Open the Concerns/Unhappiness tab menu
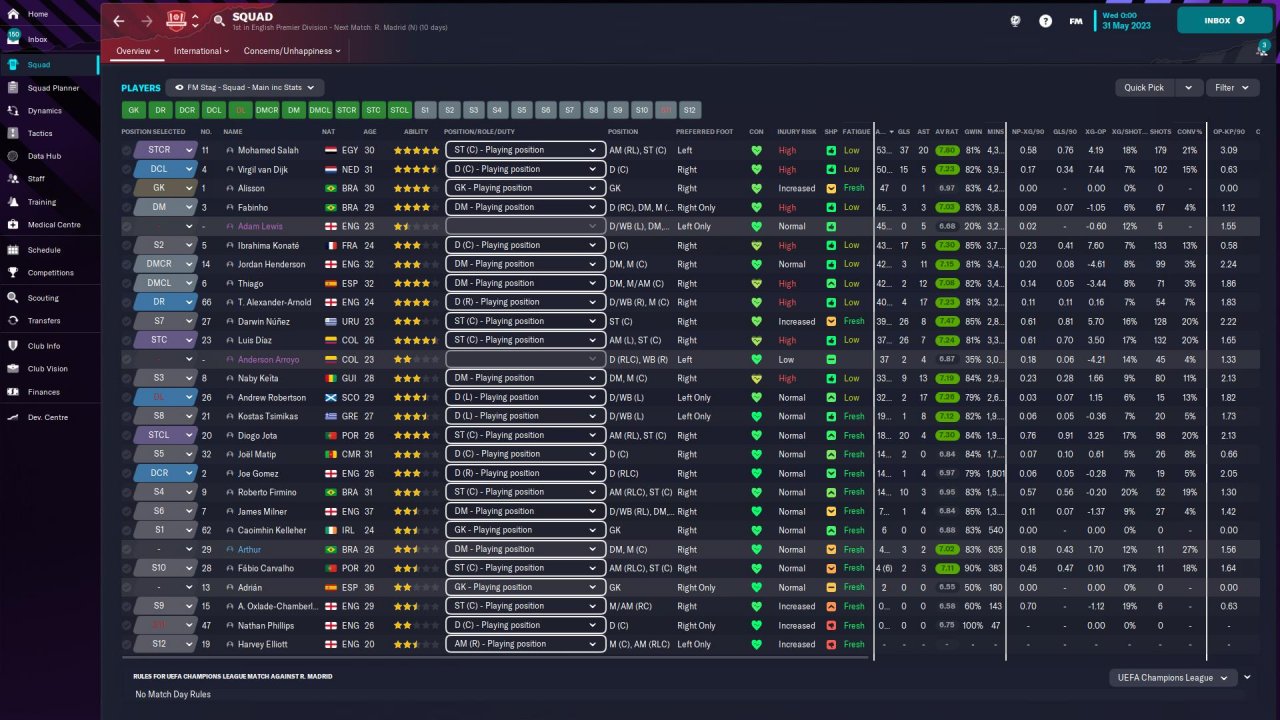The width and height of the screenshot is (1280, 720). 292,51
